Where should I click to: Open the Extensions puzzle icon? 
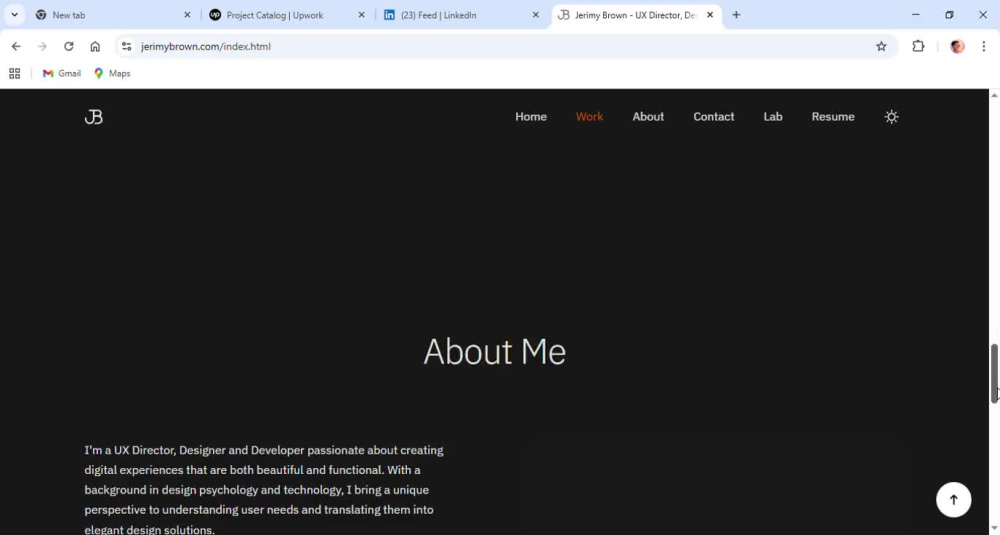(x=918, y=47)
